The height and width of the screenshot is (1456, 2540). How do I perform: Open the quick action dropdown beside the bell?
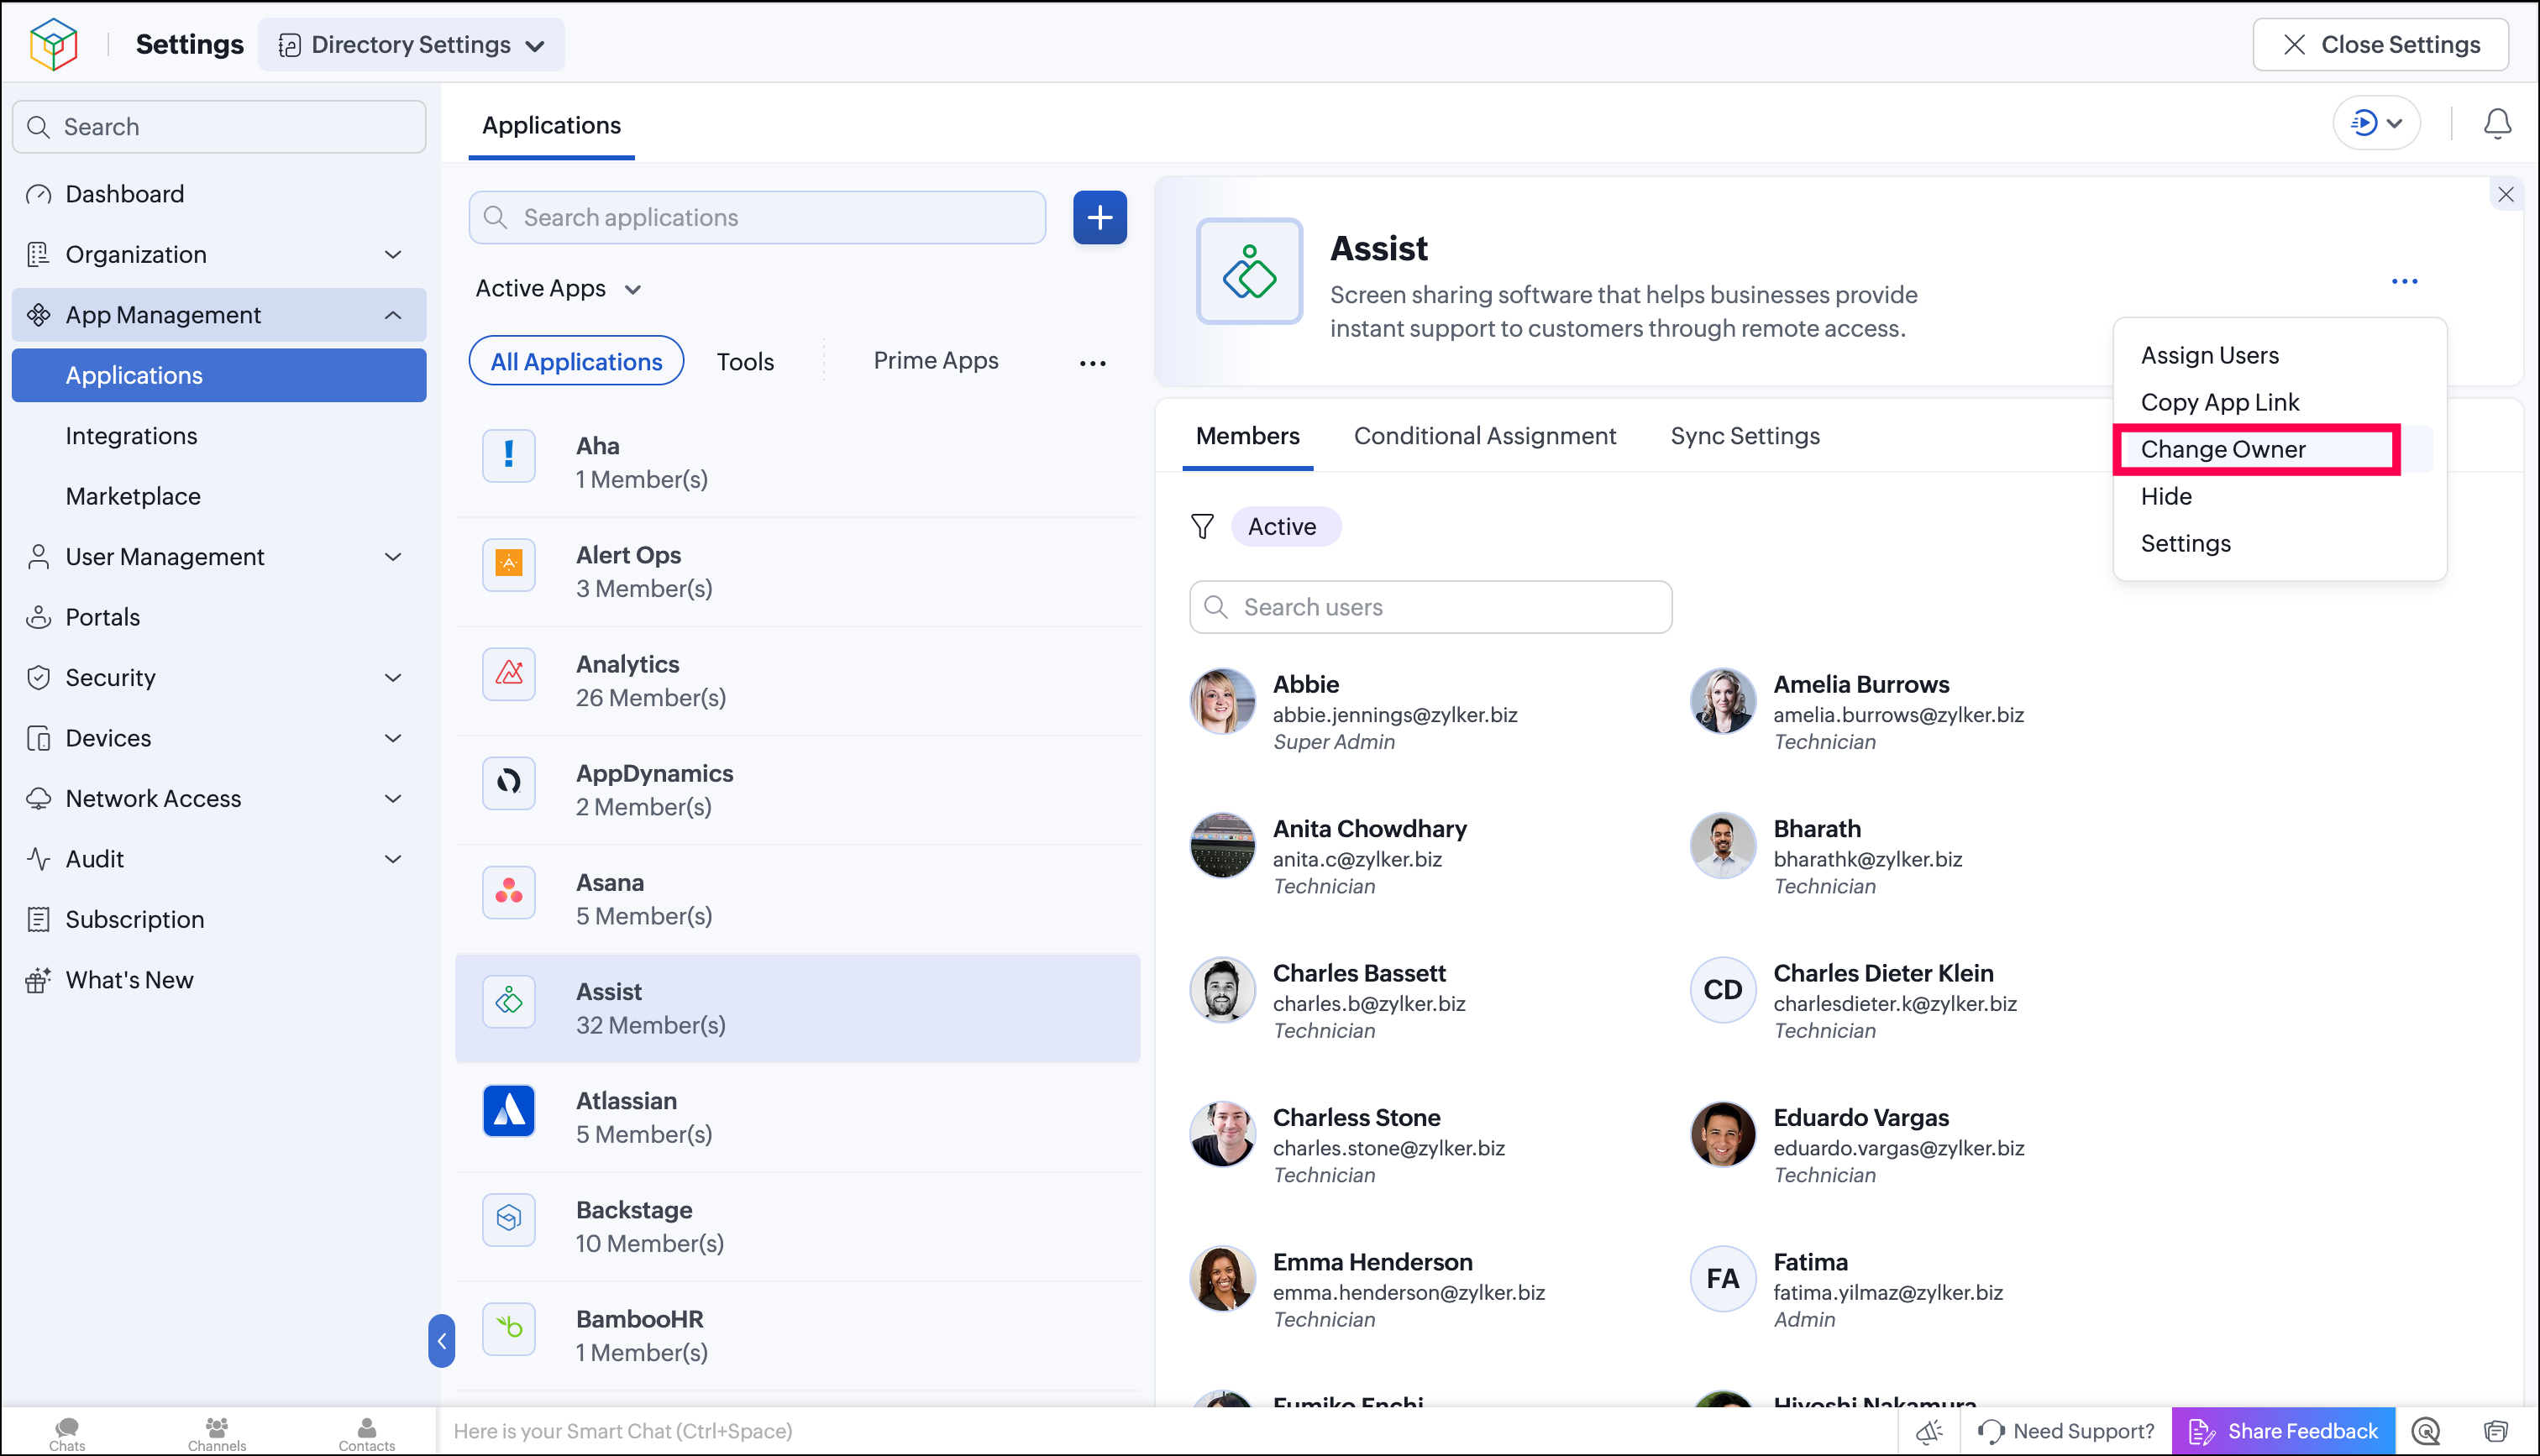[x=2376, y=123]
